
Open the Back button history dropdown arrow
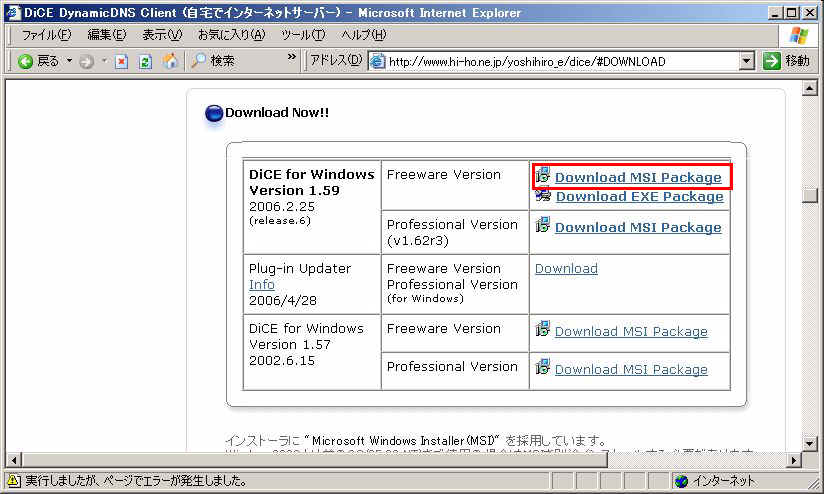click(69, 61)
